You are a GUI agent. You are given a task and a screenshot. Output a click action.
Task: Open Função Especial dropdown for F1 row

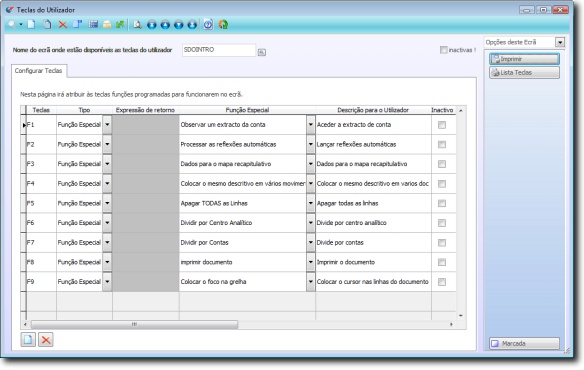click(311, 125)
